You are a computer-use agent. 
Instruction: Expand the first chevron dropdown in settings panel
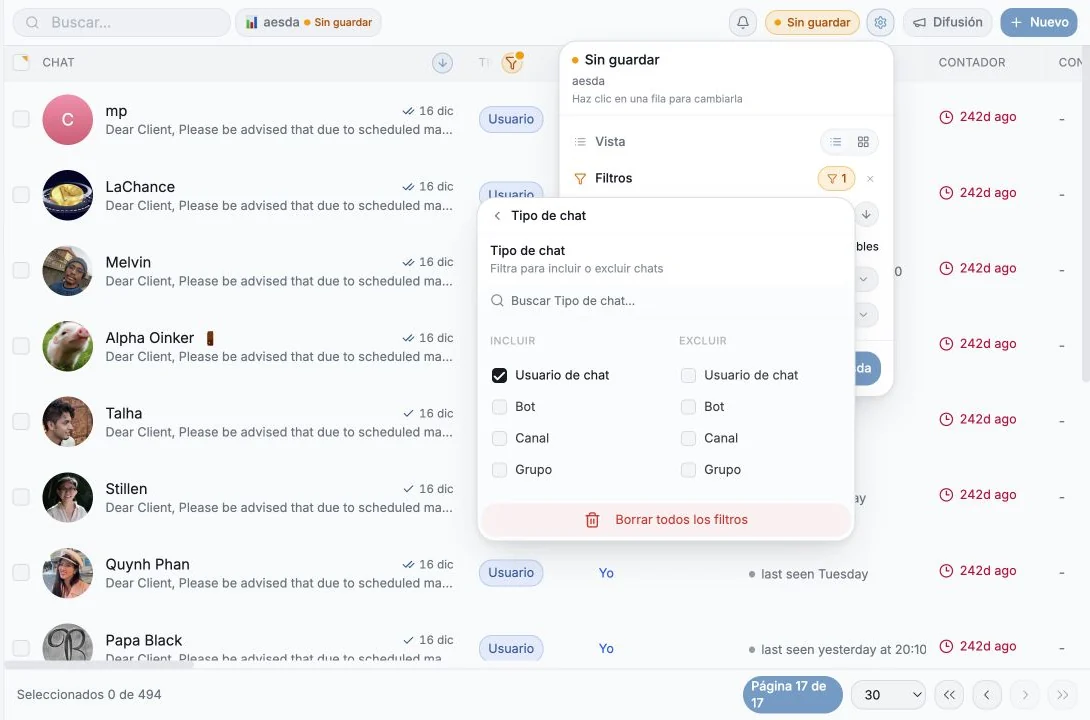click(x=863, y=279)
